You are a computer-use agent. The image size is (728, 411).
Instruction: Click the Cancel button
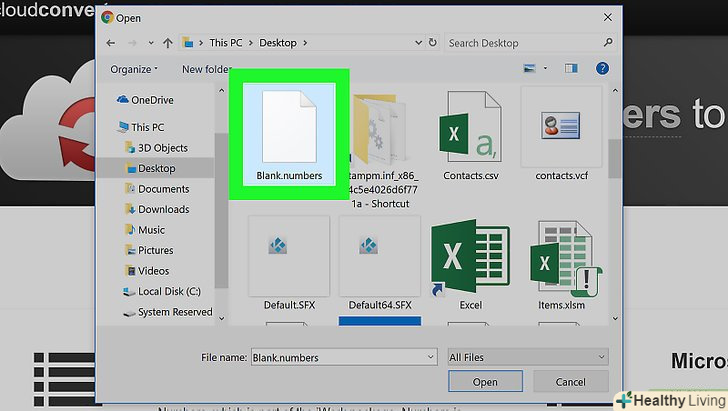pos(571,382)
